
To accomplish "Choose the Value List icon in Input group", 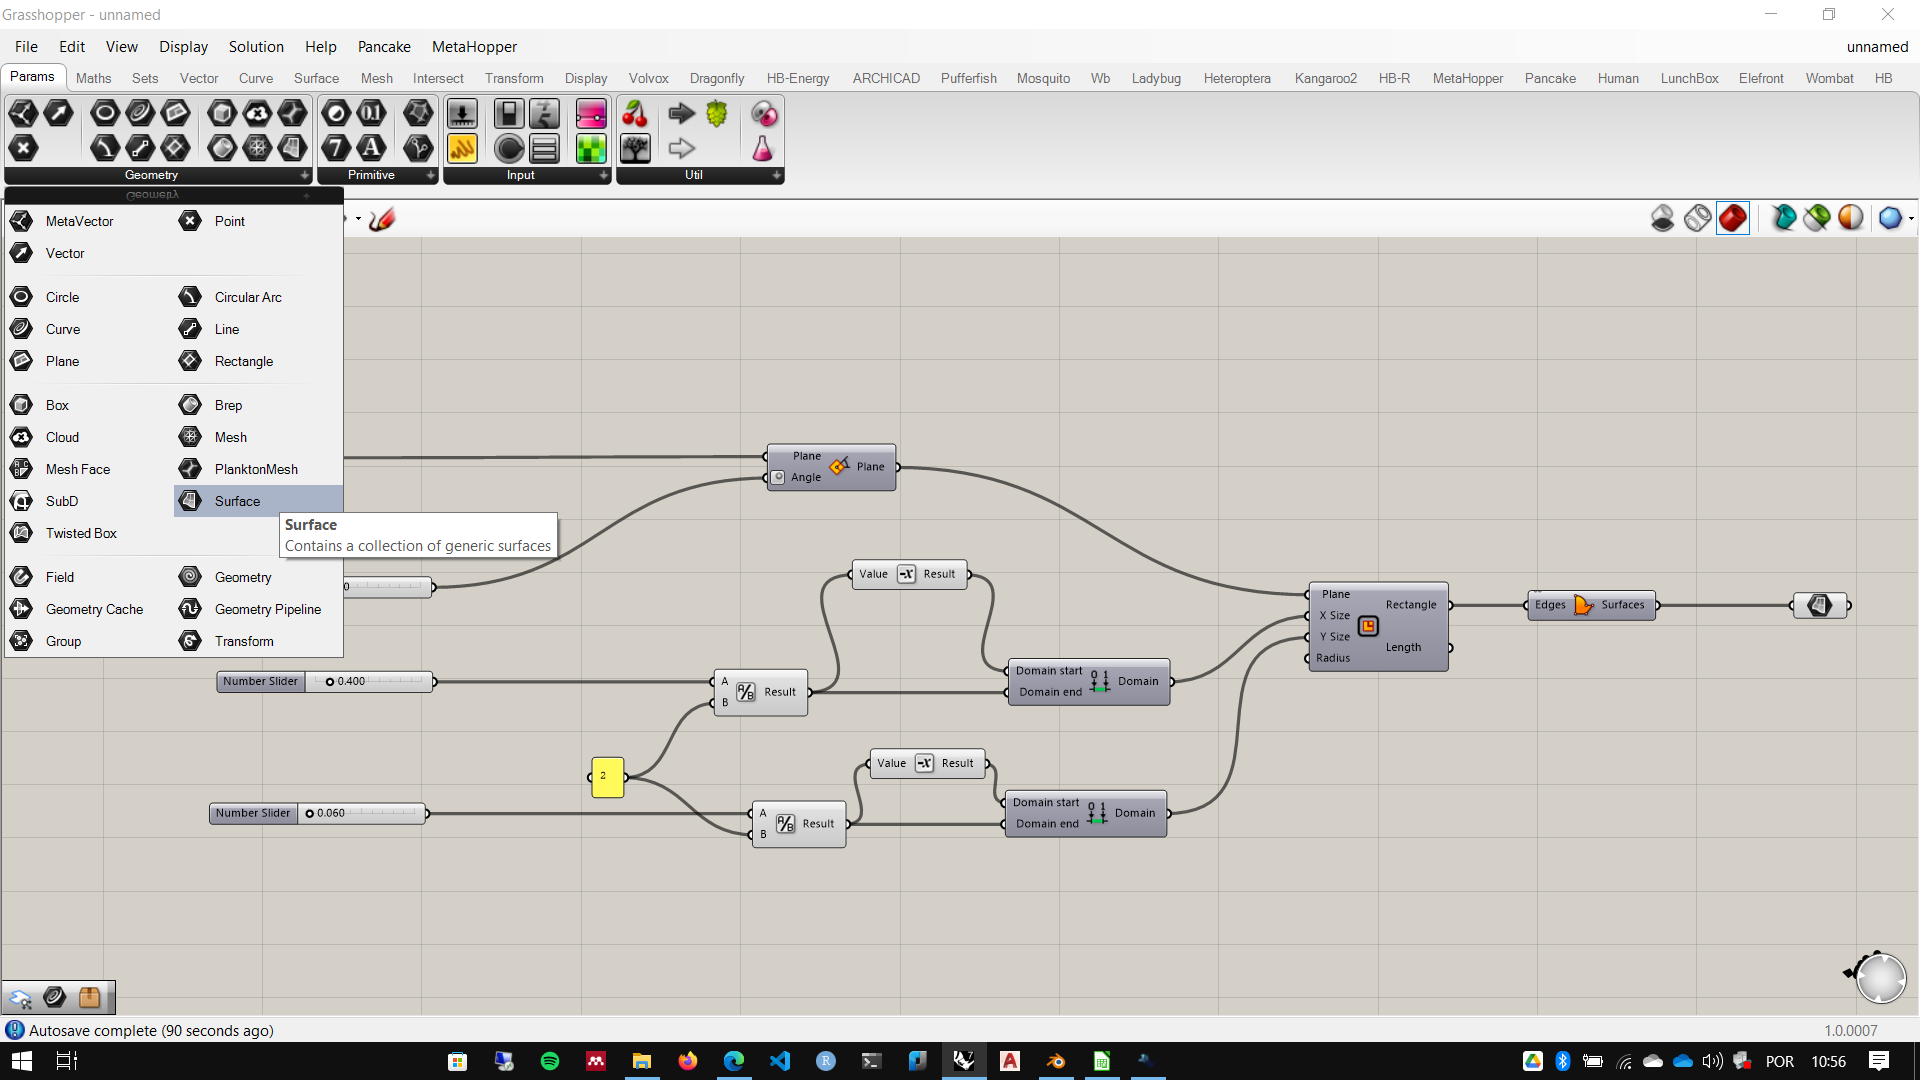I will (x=545, y=149).
